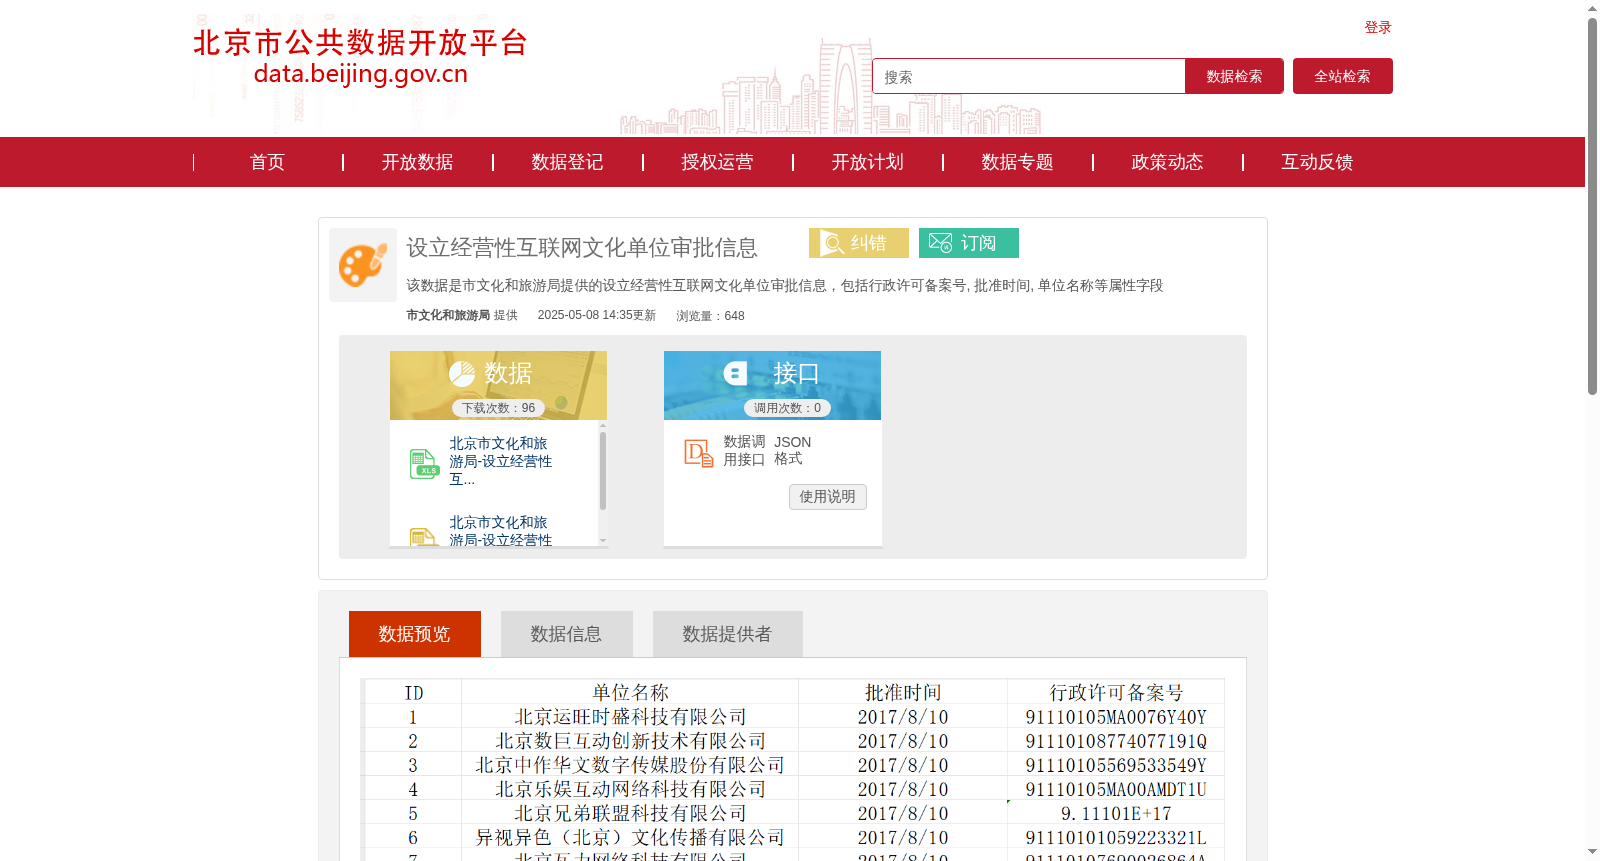Click cell 9.11101E+17

[1116, 813]
